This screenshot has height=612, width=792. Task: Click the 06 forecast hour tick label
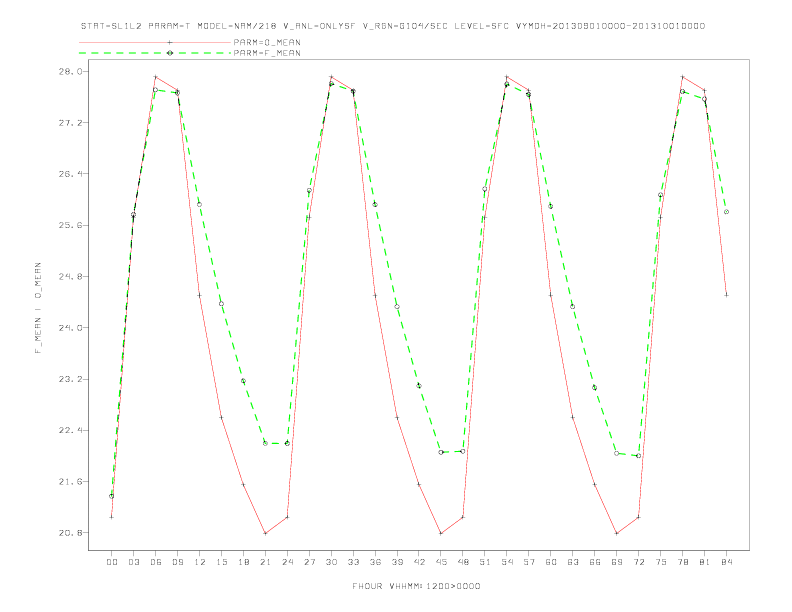156,562
